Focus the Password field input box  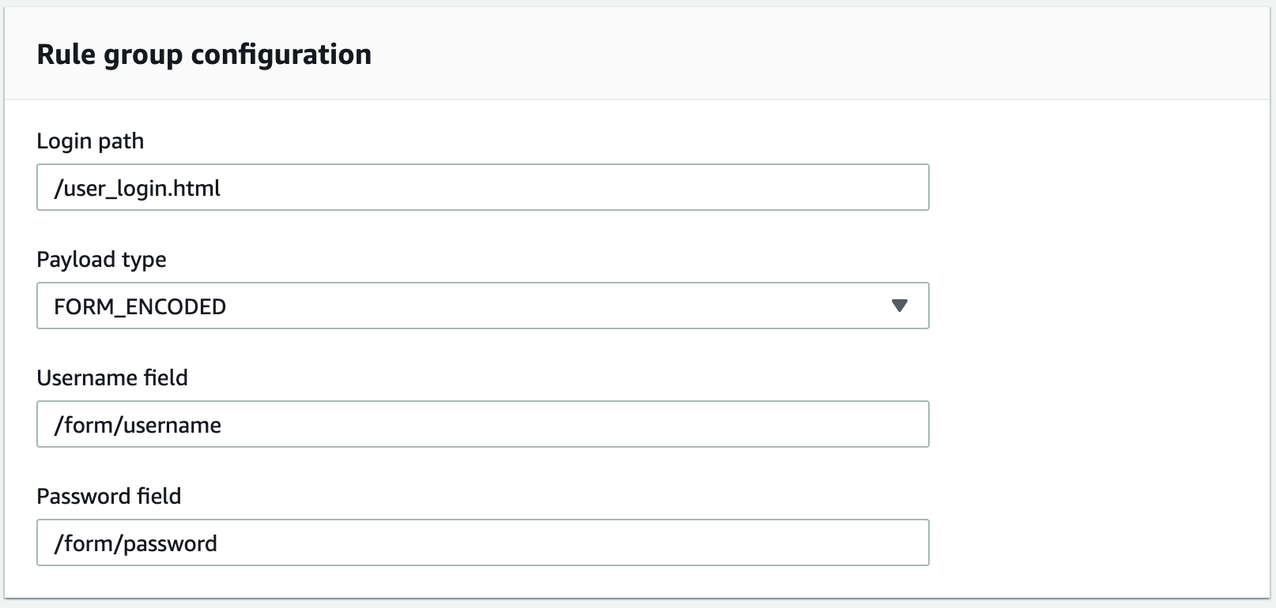(482, 542)
